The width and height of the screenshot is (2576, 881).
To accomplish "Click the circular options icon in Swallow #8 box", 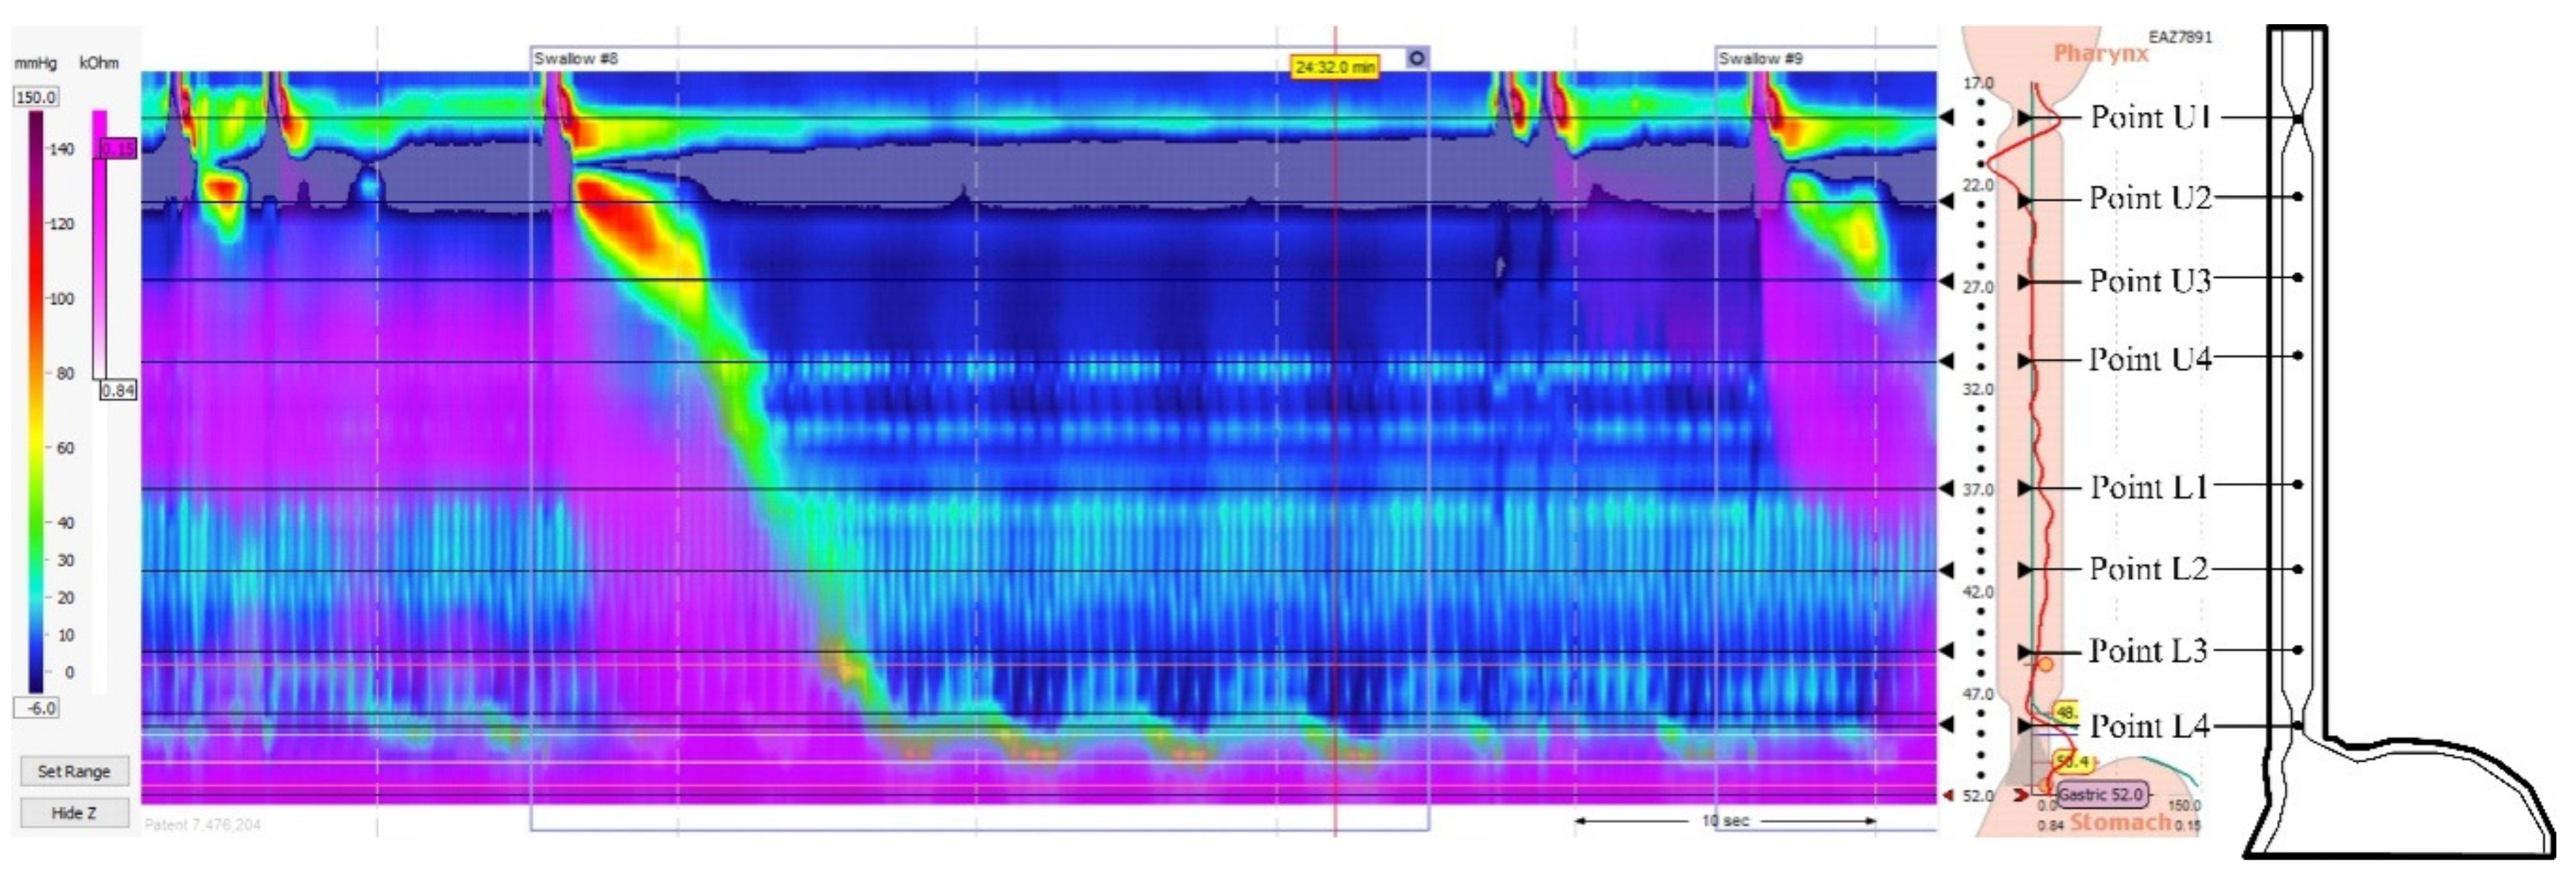I will [x=1416, y=59].
